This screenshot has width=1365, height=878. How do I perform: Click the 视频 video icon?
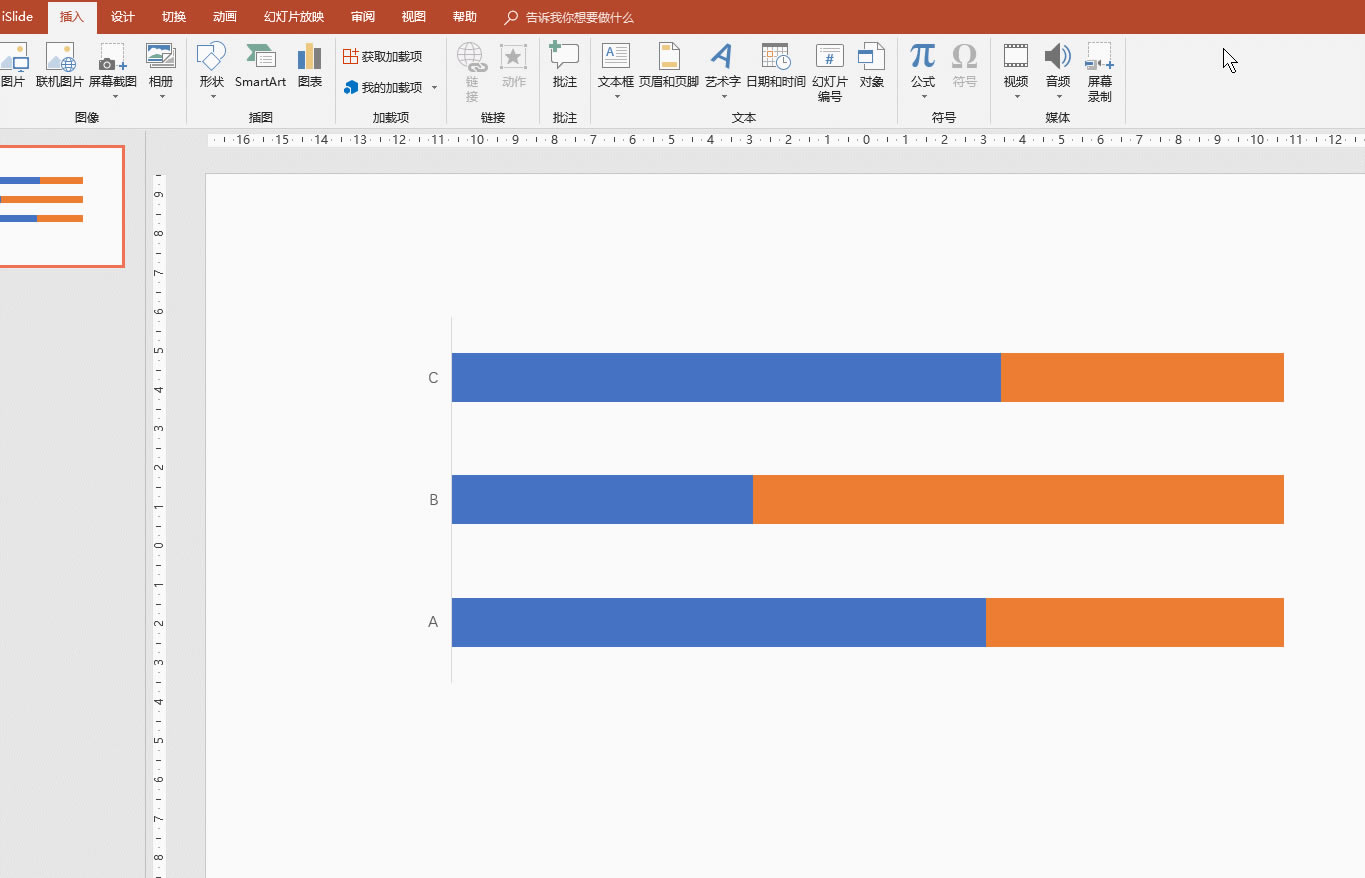pyautogui.click(x=1016, y=57)
